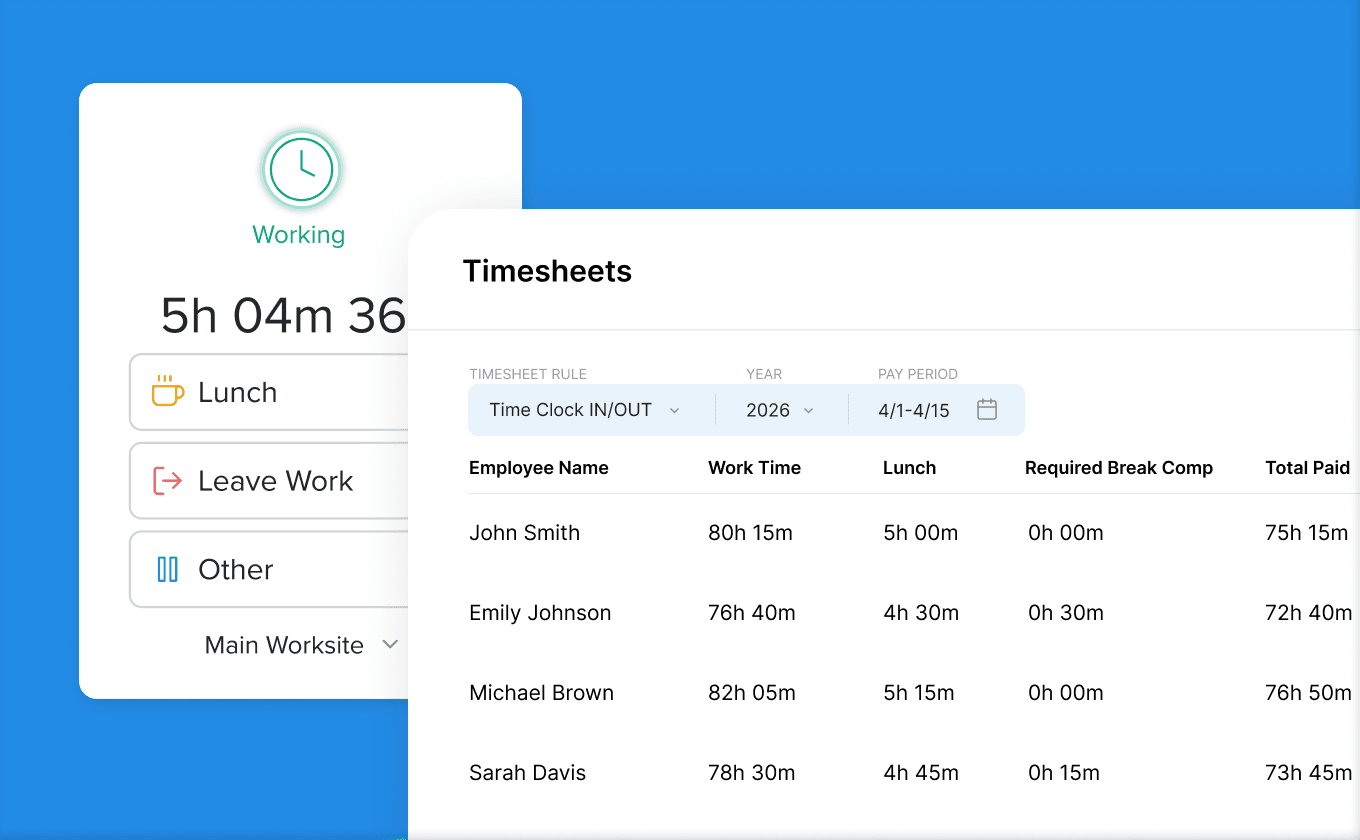Open the calendar icon in Pay Period selector

click(x=987, y=409)
